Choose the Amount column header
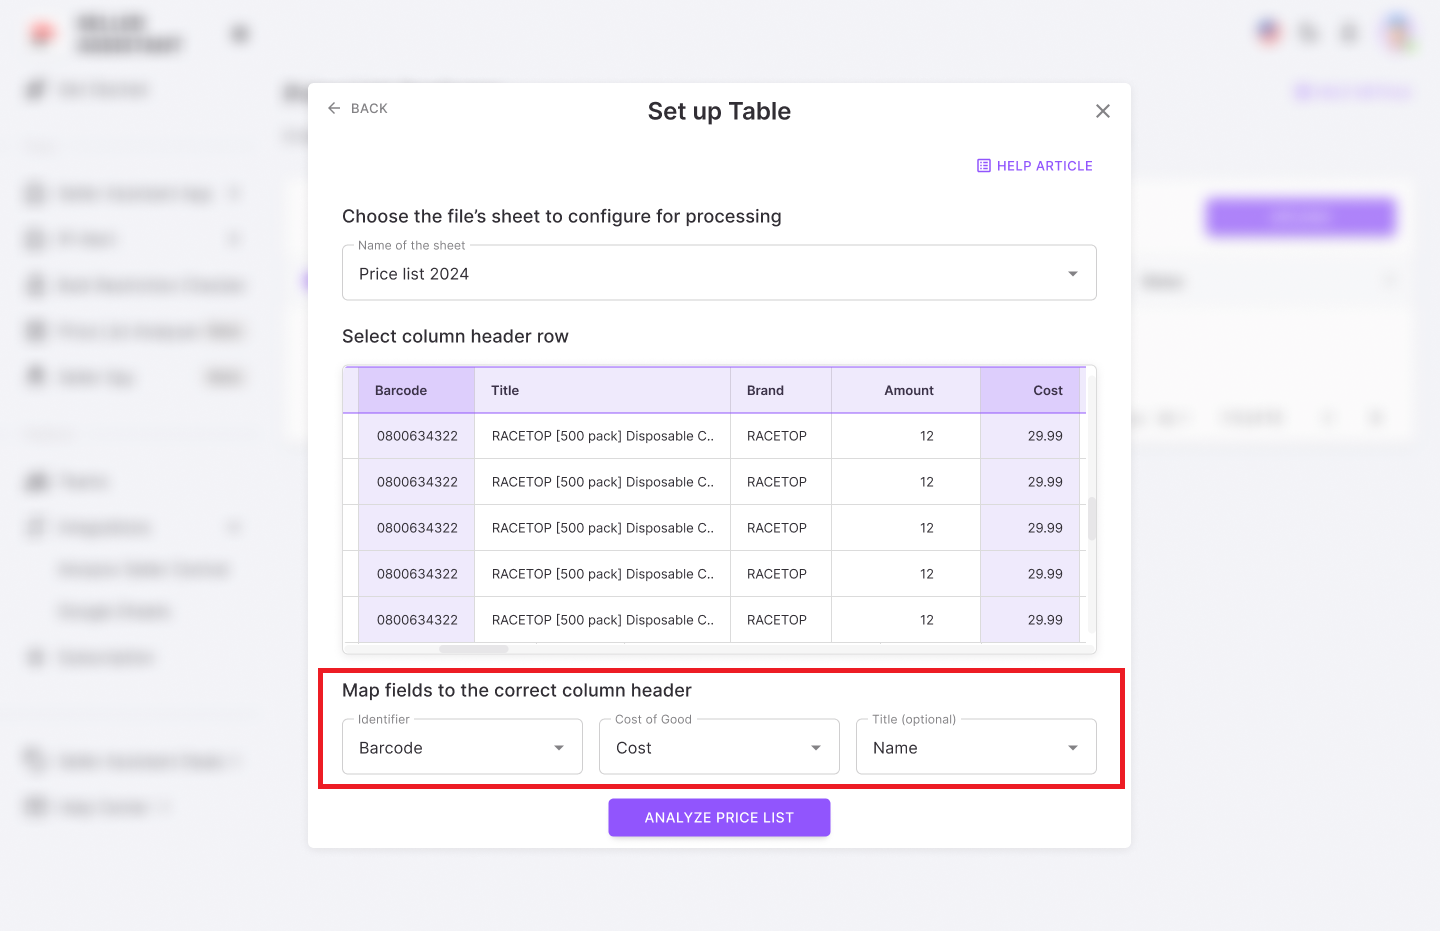Image resolution: width=1440 pixels, height=931 pixels. point(908,391)
